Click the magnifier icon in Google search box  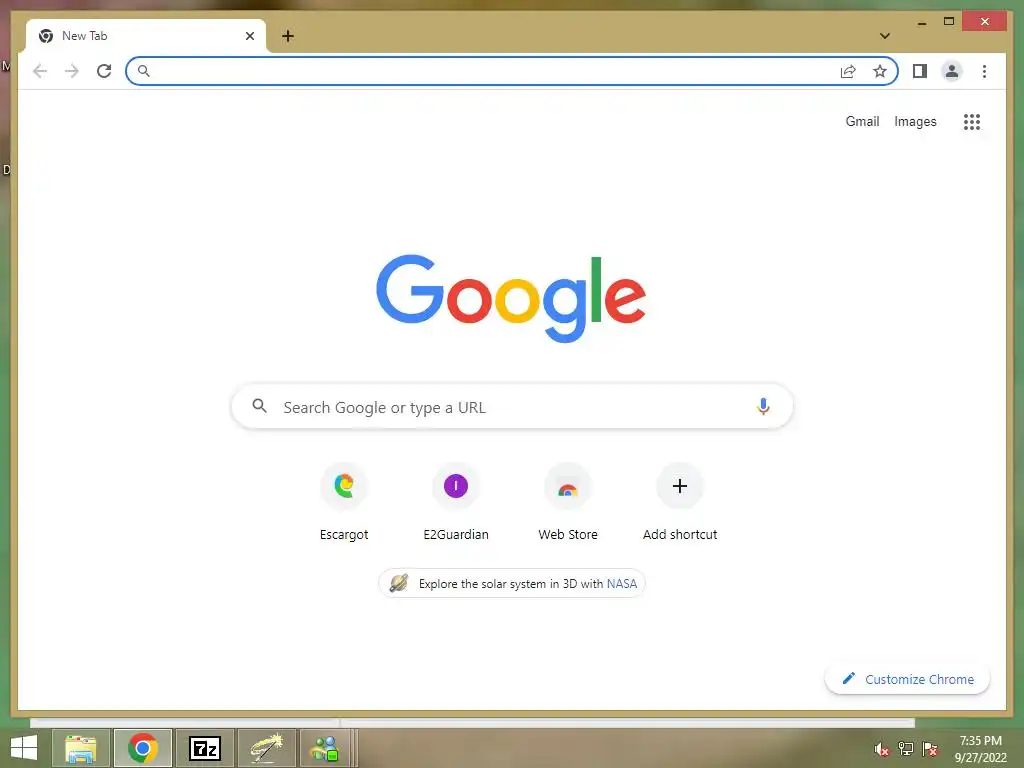click(x=259, y=406)
